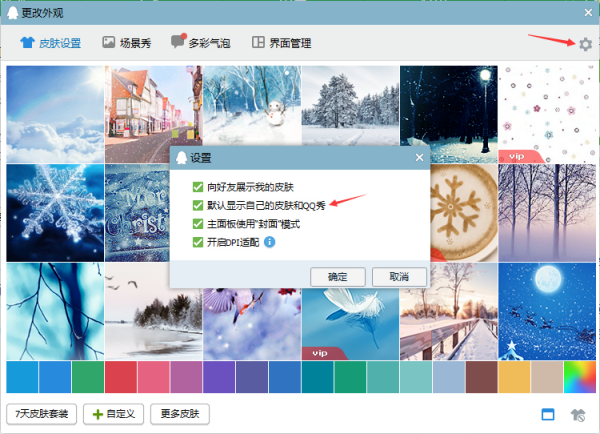
Task: Go to the 界面管理 tab
Action: click(282, 43)
